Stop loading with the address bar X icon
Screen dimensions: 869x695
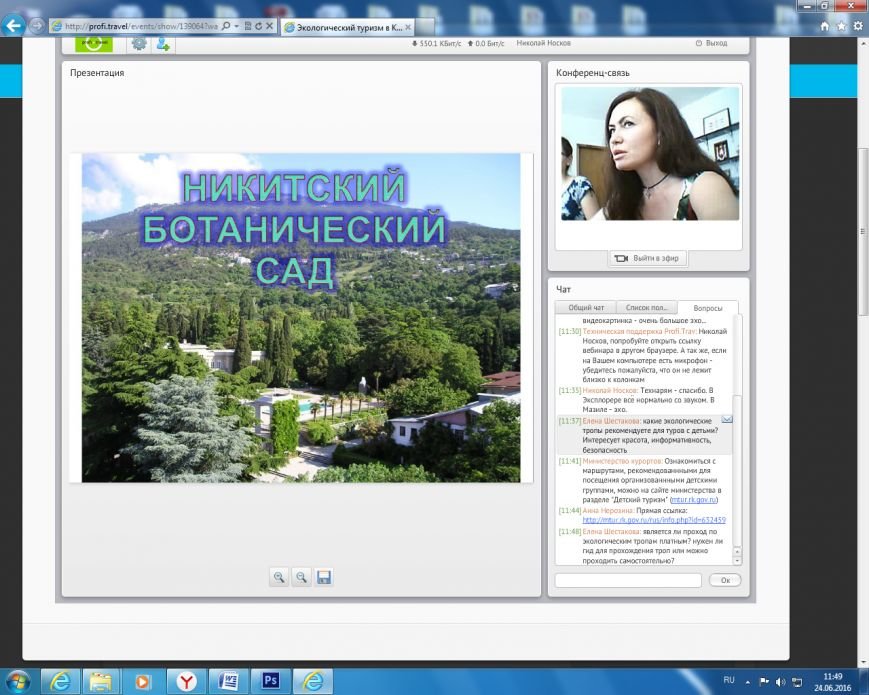tap(269, 26)
